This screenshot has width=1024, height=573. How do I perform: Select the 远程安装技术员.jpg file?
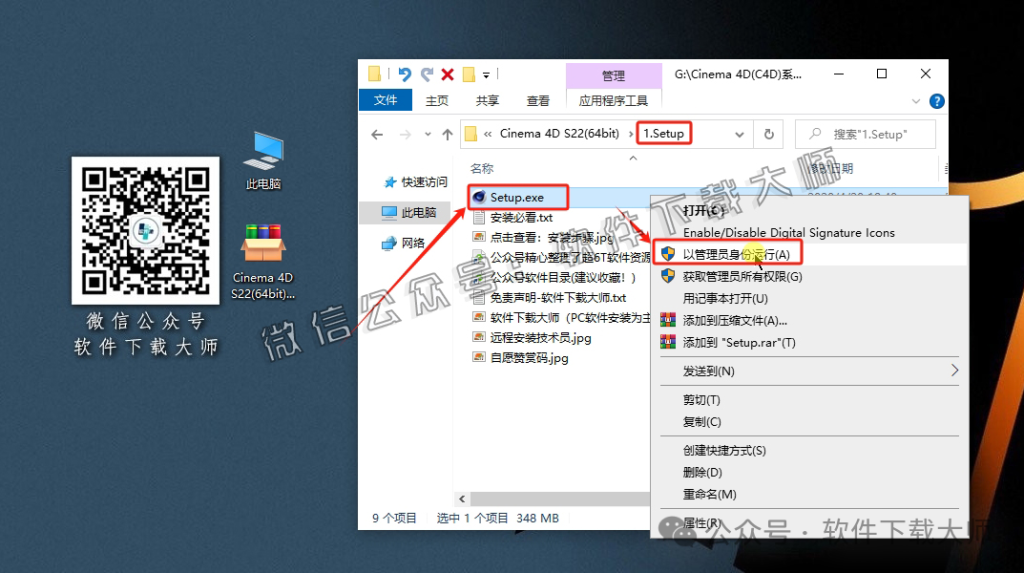pyautogui.click(x=541, y=338)
